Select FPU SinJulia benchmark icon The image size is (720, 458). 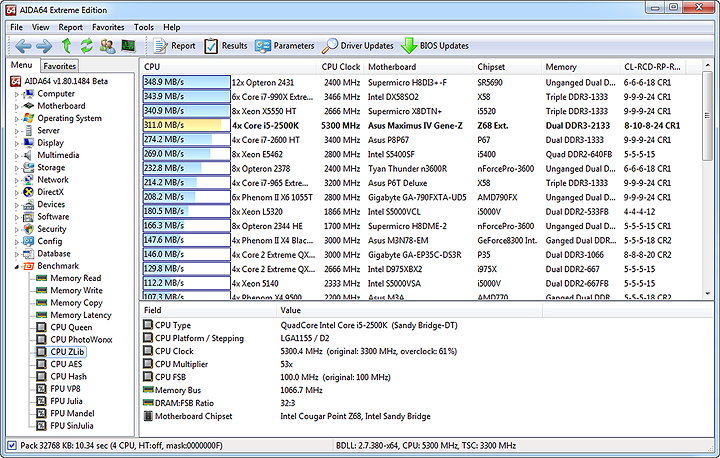coord(41,425)
